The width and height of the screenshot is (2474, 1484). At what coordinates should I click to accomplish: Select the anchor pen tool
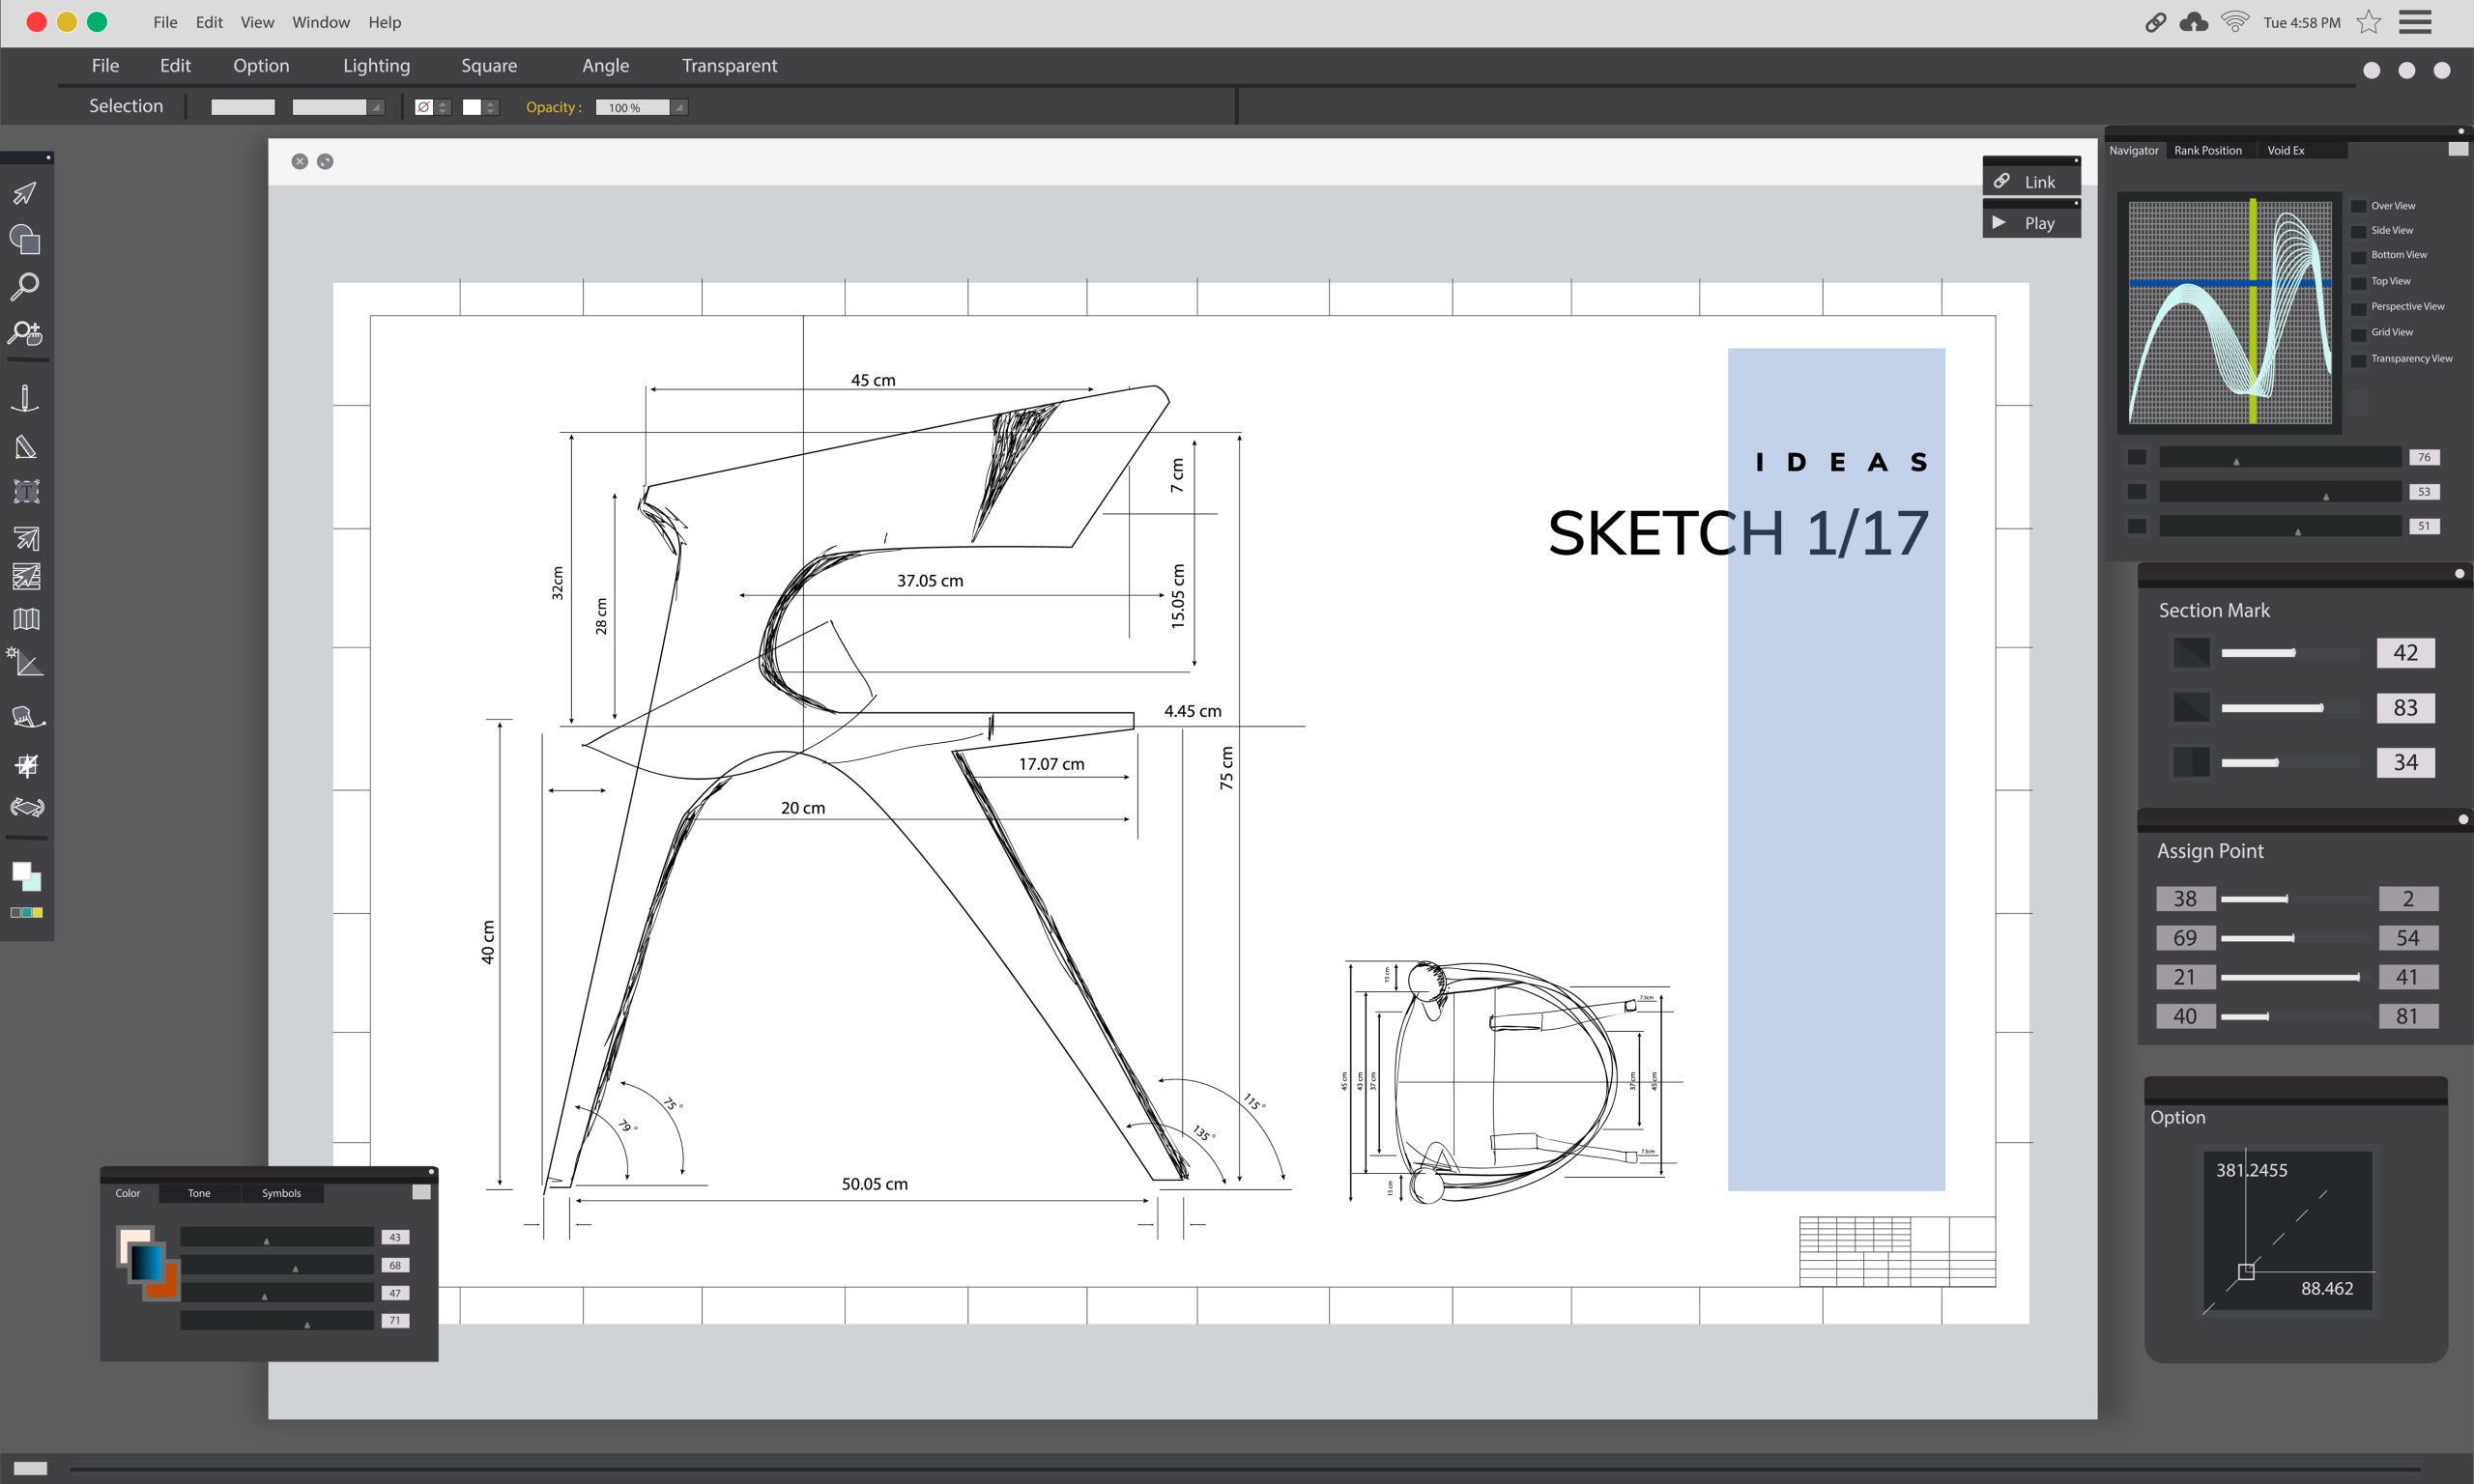(x=25, y=397)
